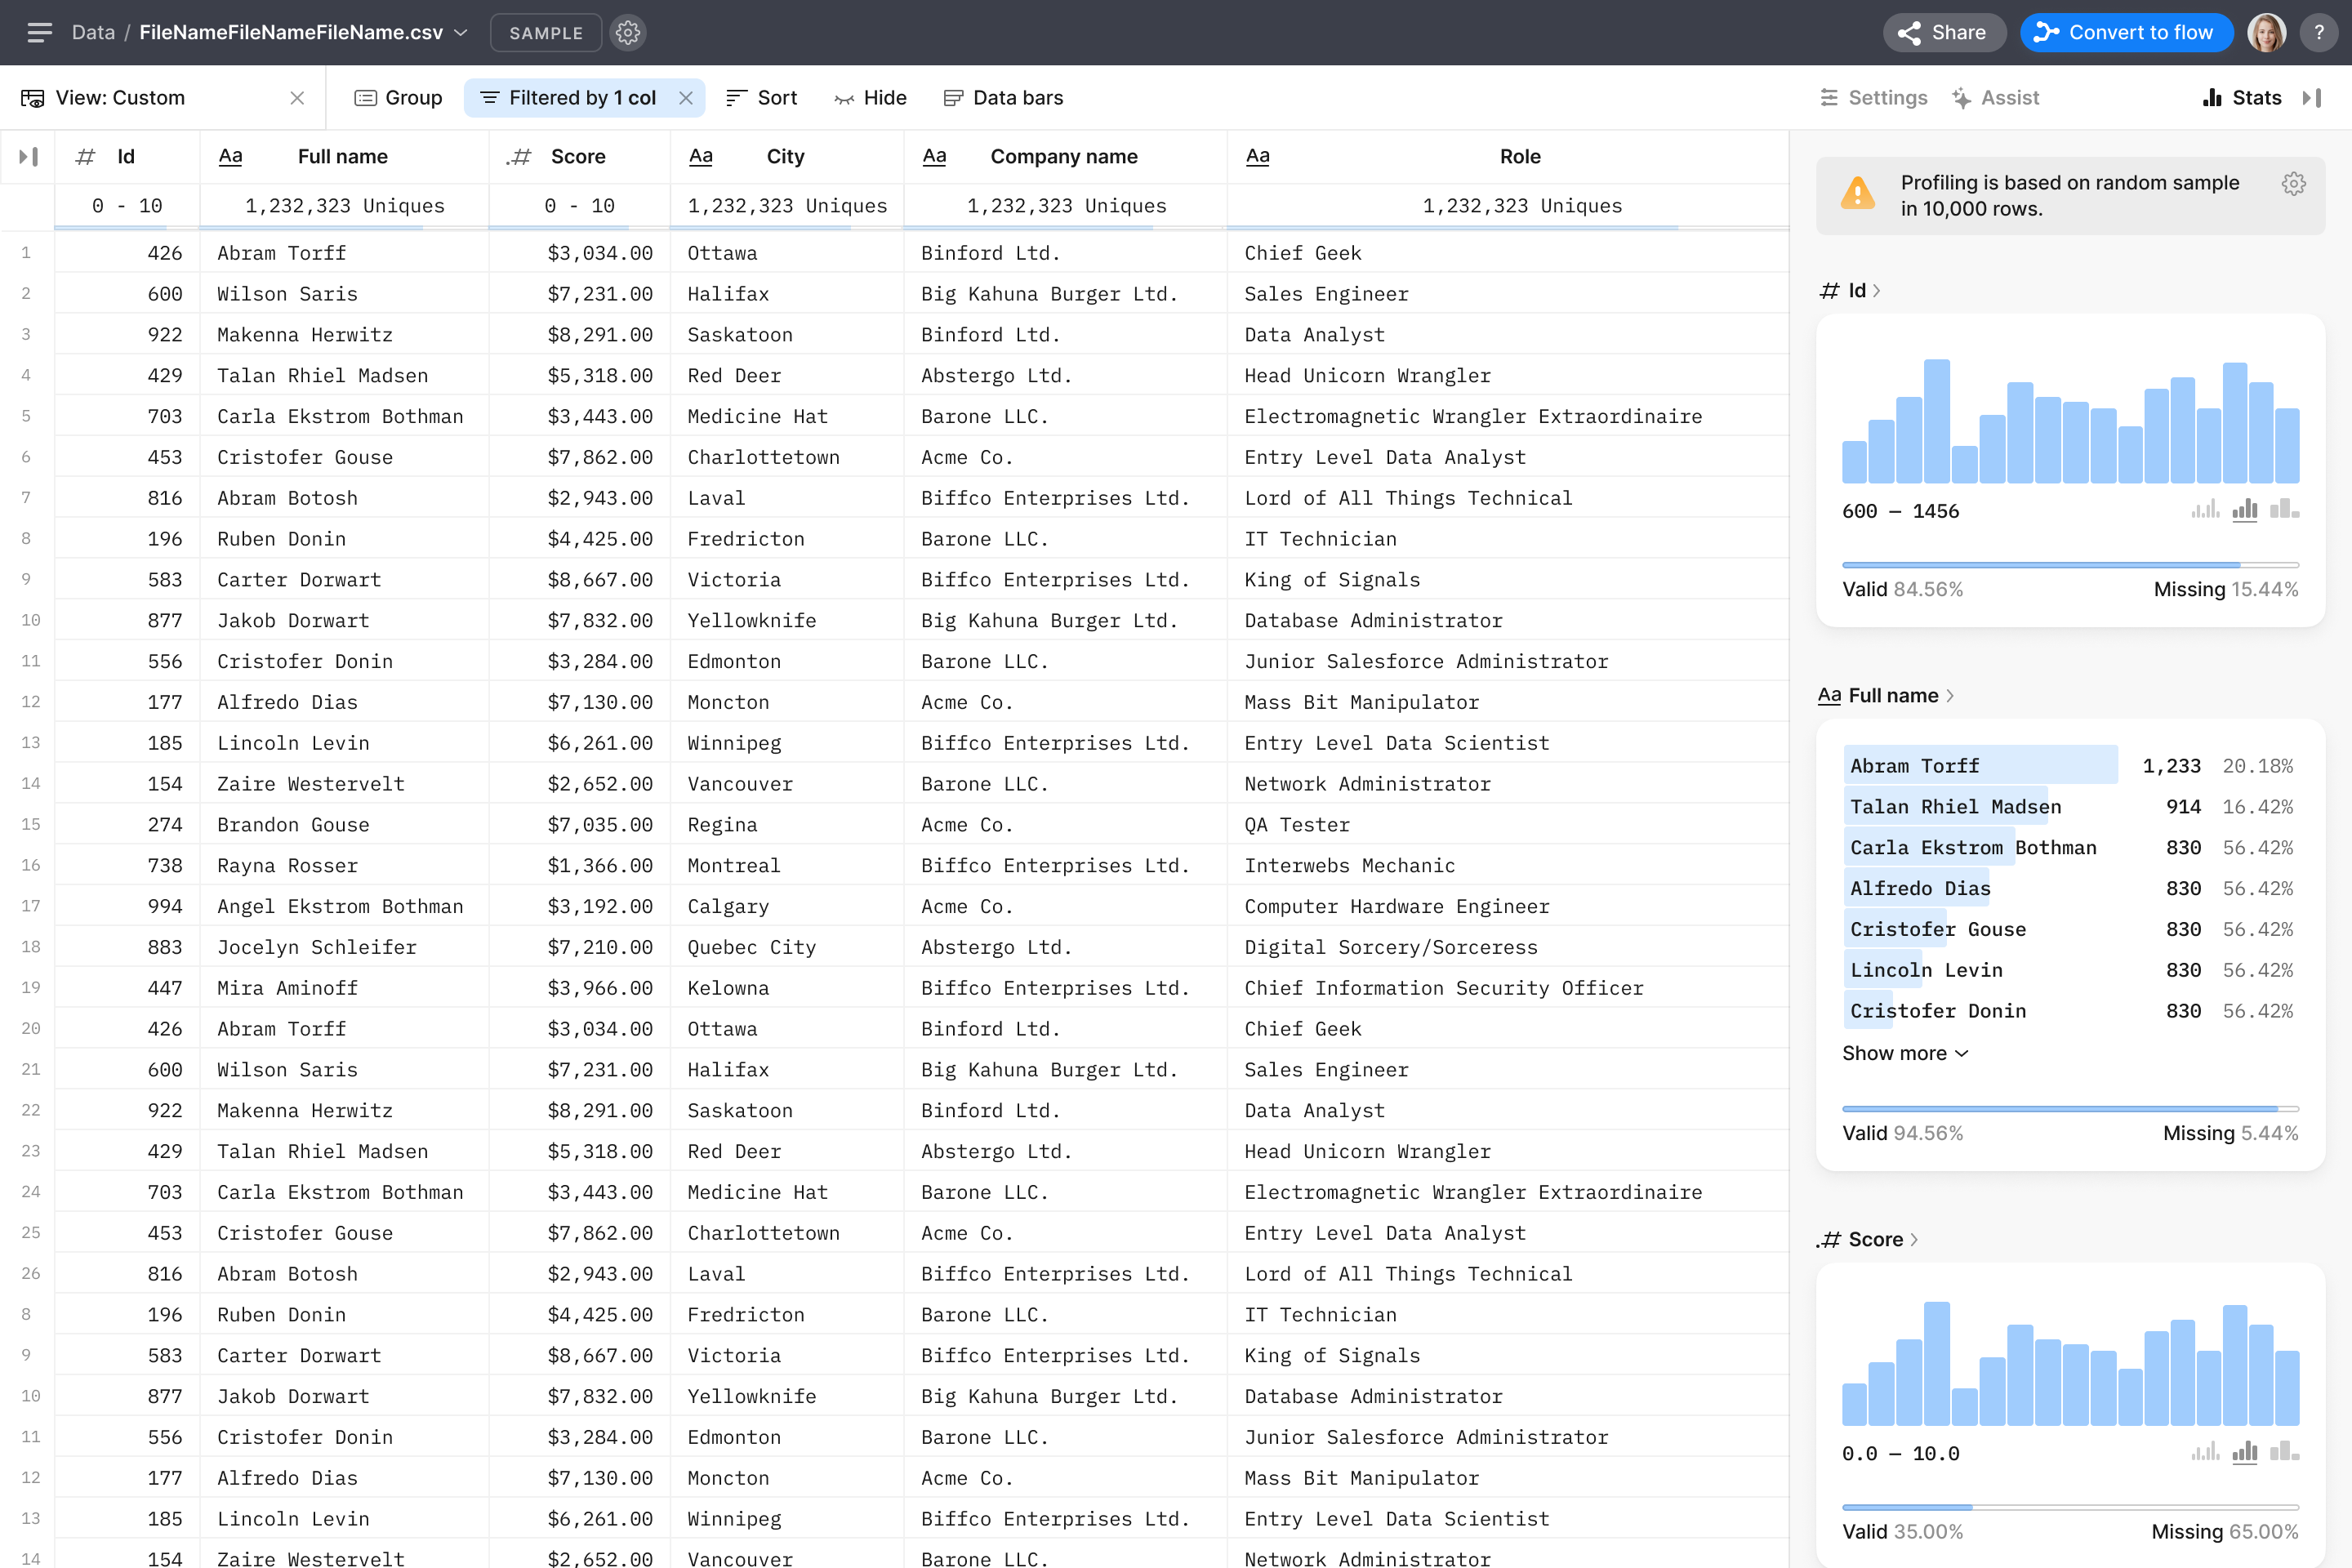Switch to the Settings tab

(1873, 98)
